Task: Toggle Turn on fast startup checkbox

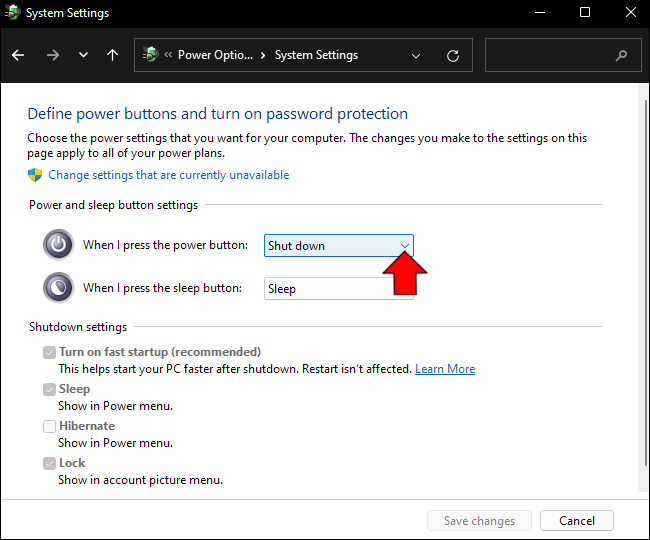Action: point(50,352)
